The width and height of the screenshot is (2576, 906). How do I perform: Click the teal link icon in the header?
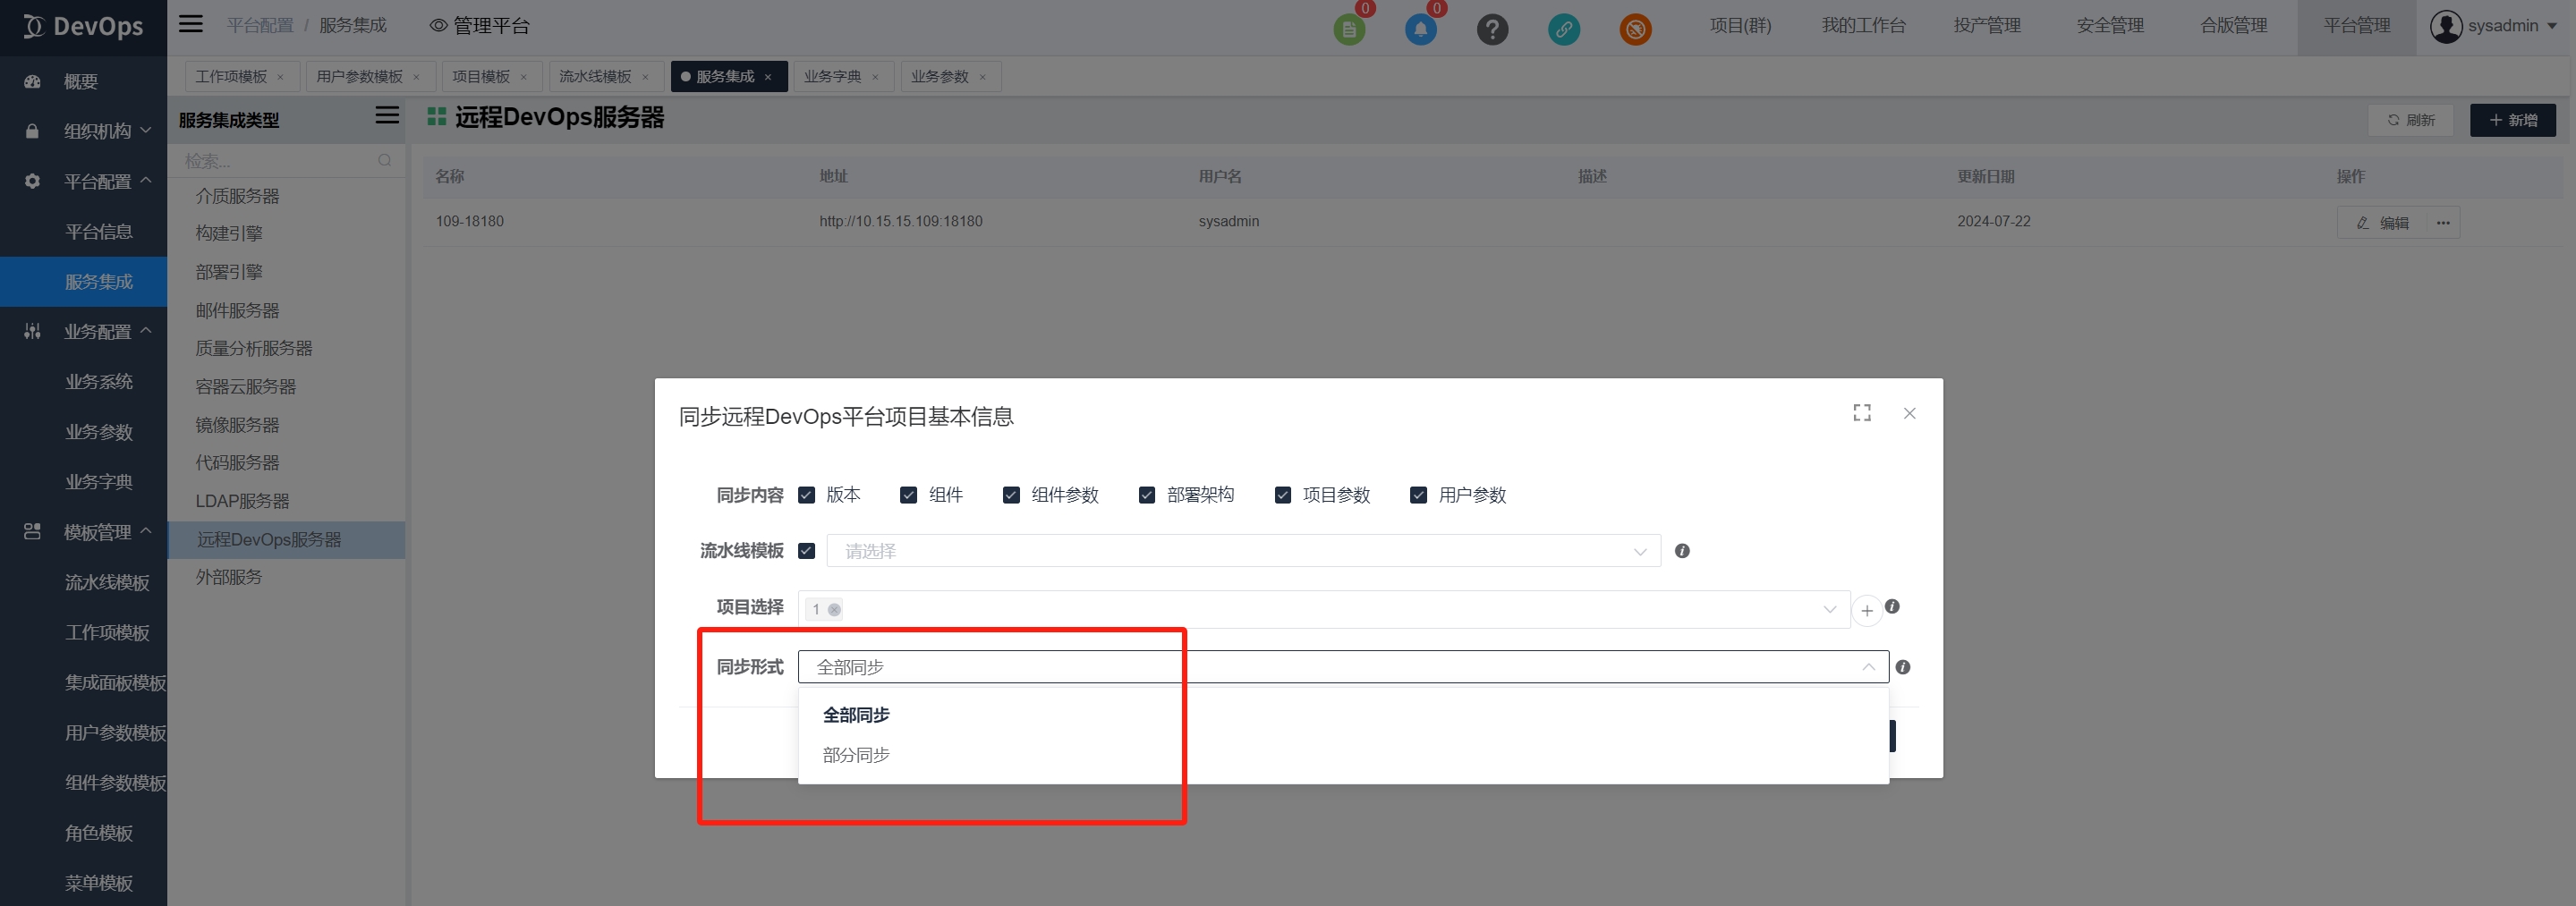point(1563,29)
